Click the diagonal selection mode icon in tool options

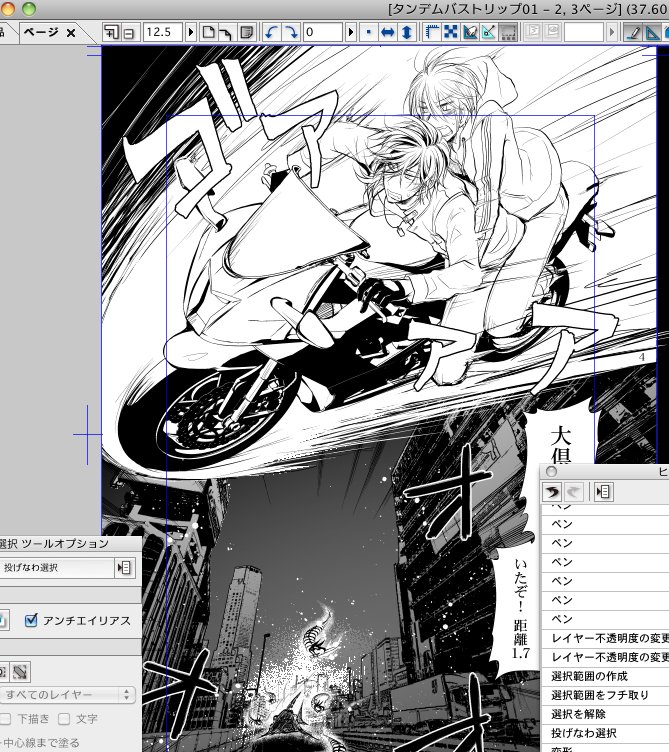click(20, 672)
